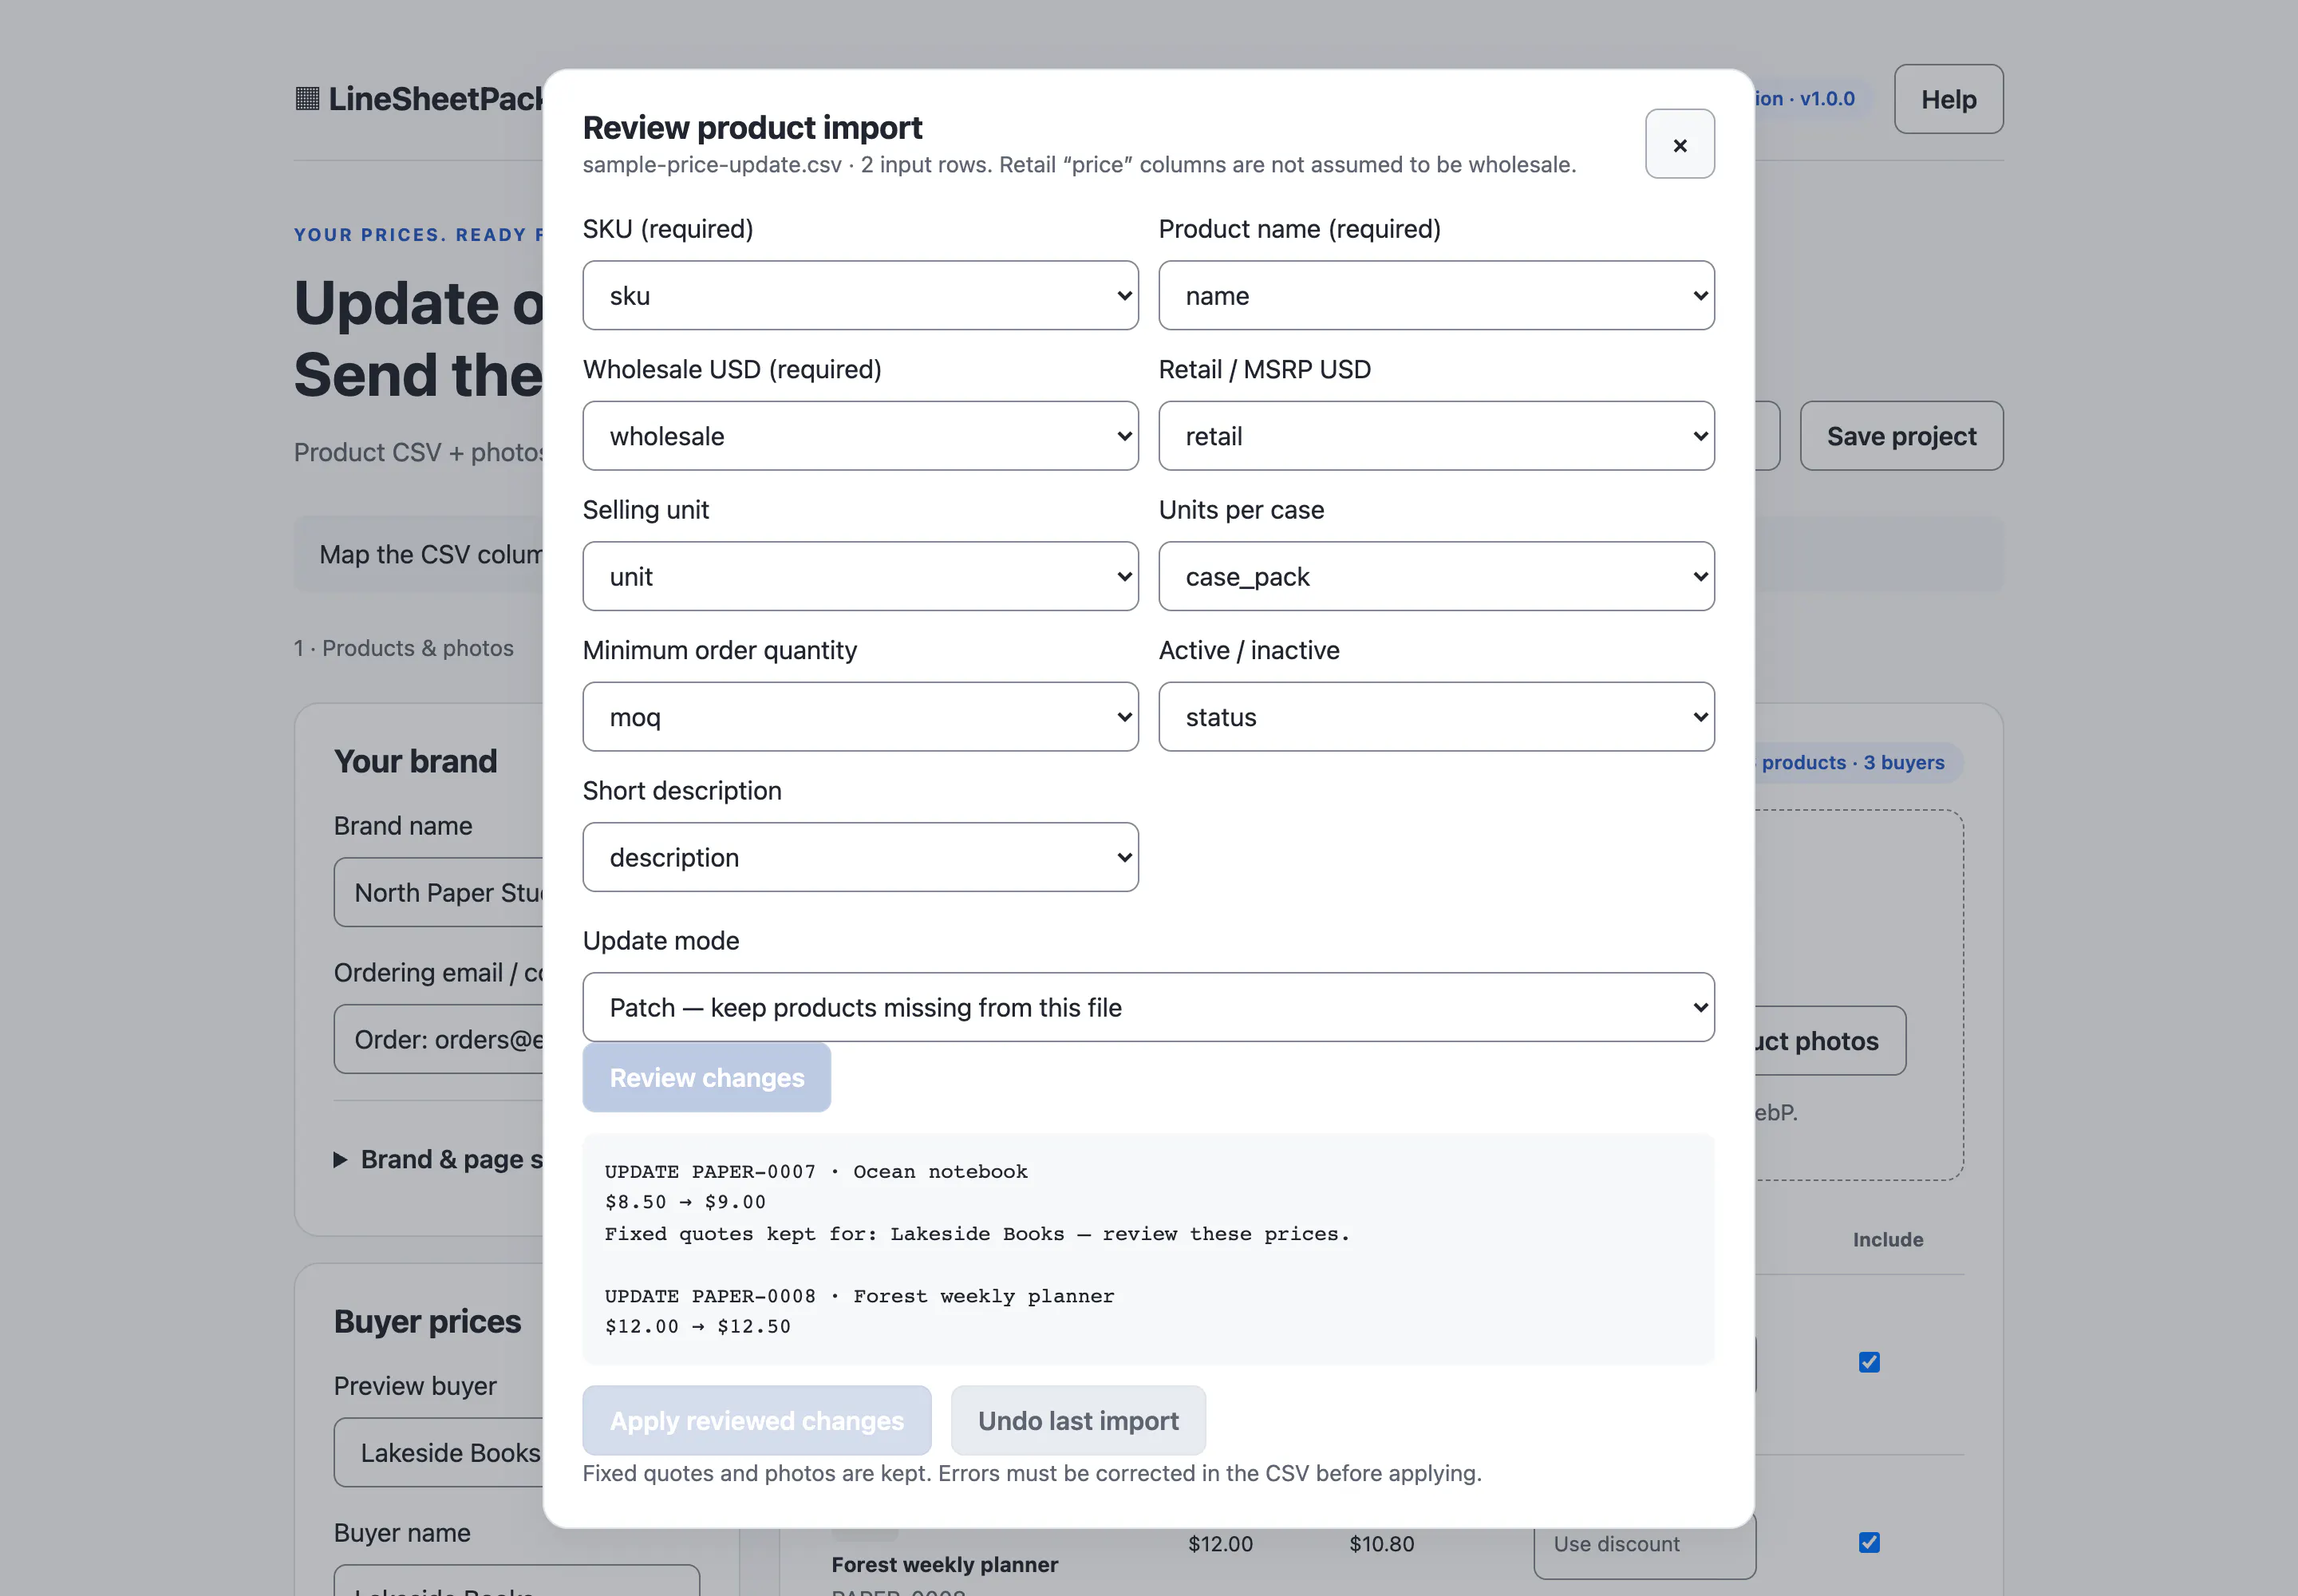2298x1596 pixels.
Task: Click the Review changes button
Action: [706, 1077]
